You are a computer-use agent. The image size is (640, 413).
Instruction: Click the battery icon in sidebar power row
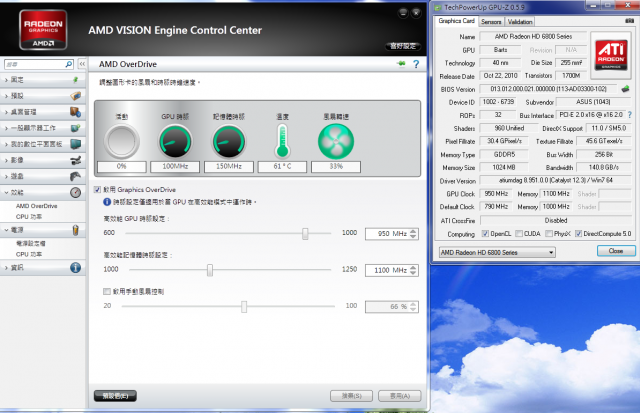click(x=76, y=230)
